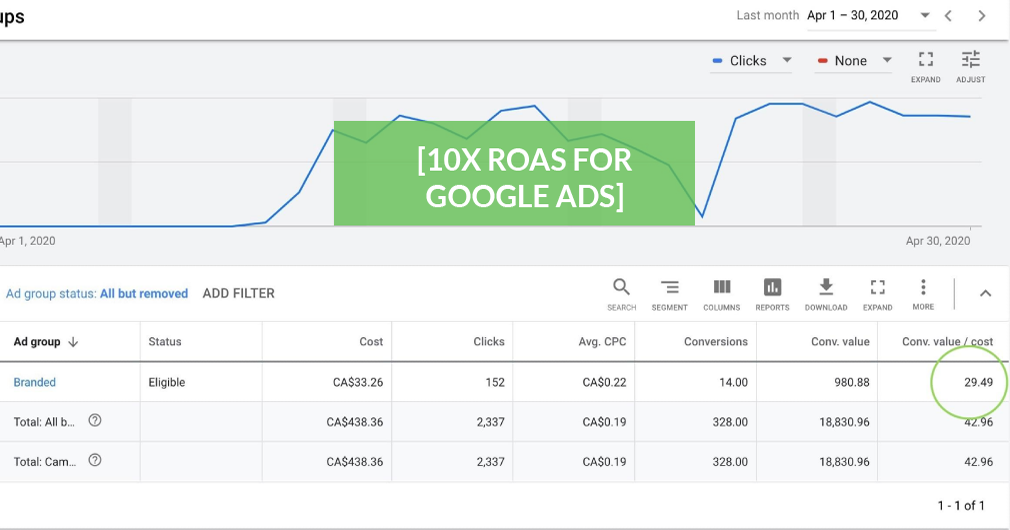Collapse the chart with the chevron arrow

tap(985, 293)
